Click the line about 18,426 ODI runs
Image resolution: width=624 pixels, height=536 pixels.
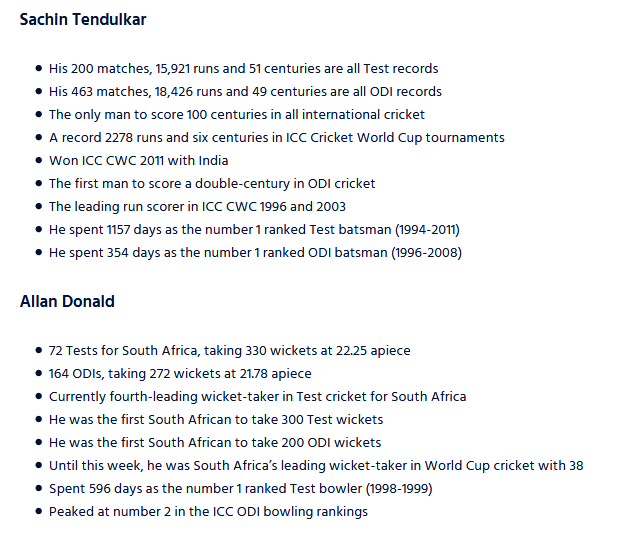point(245,92)
